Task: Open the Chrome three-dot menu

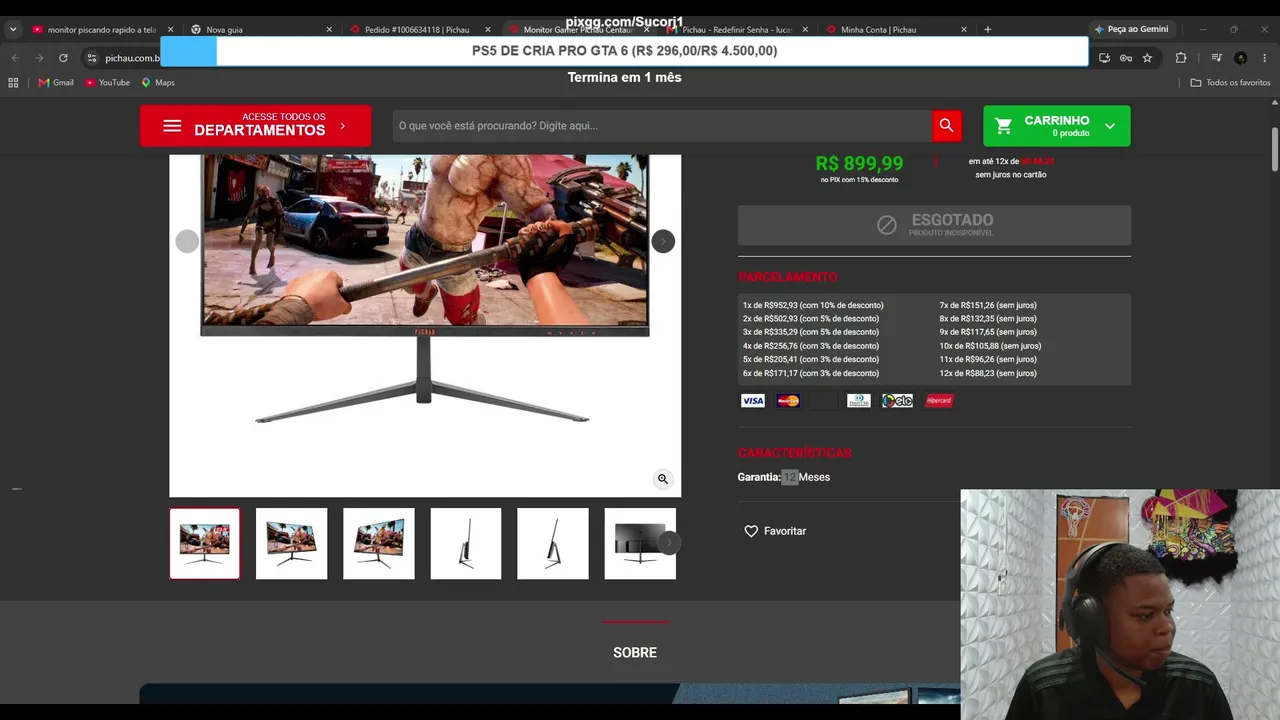Action: click(x=1264, y=58)
